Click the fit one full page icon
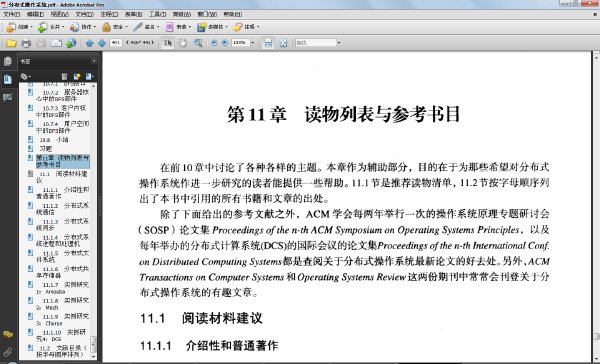The width and height of the screenshot is (600, 364). tap(283, 43)
